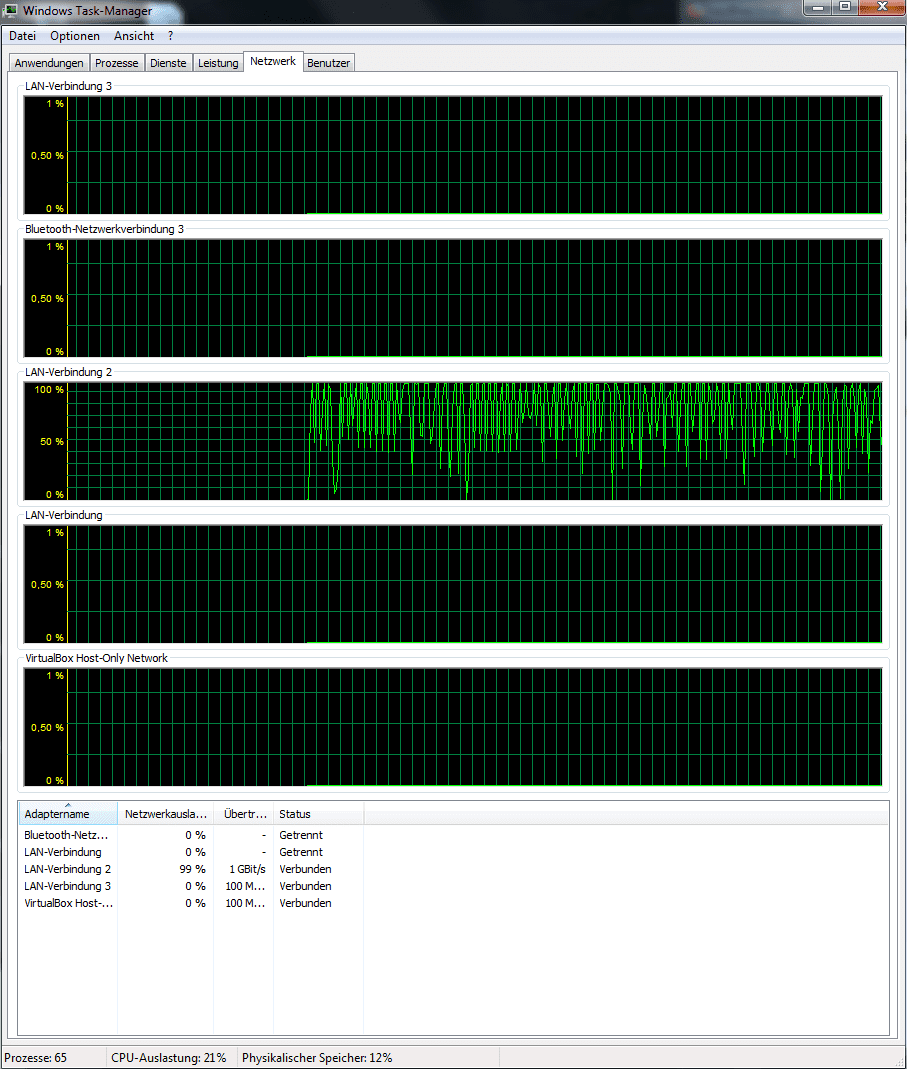Click the 99 % usage cell
This screenshot has width=907, height=1069.
192,869
